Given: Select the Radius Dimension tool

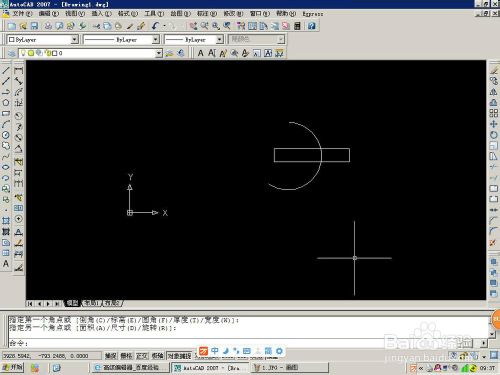Looking at the screenshot, I should click(18, 116).
